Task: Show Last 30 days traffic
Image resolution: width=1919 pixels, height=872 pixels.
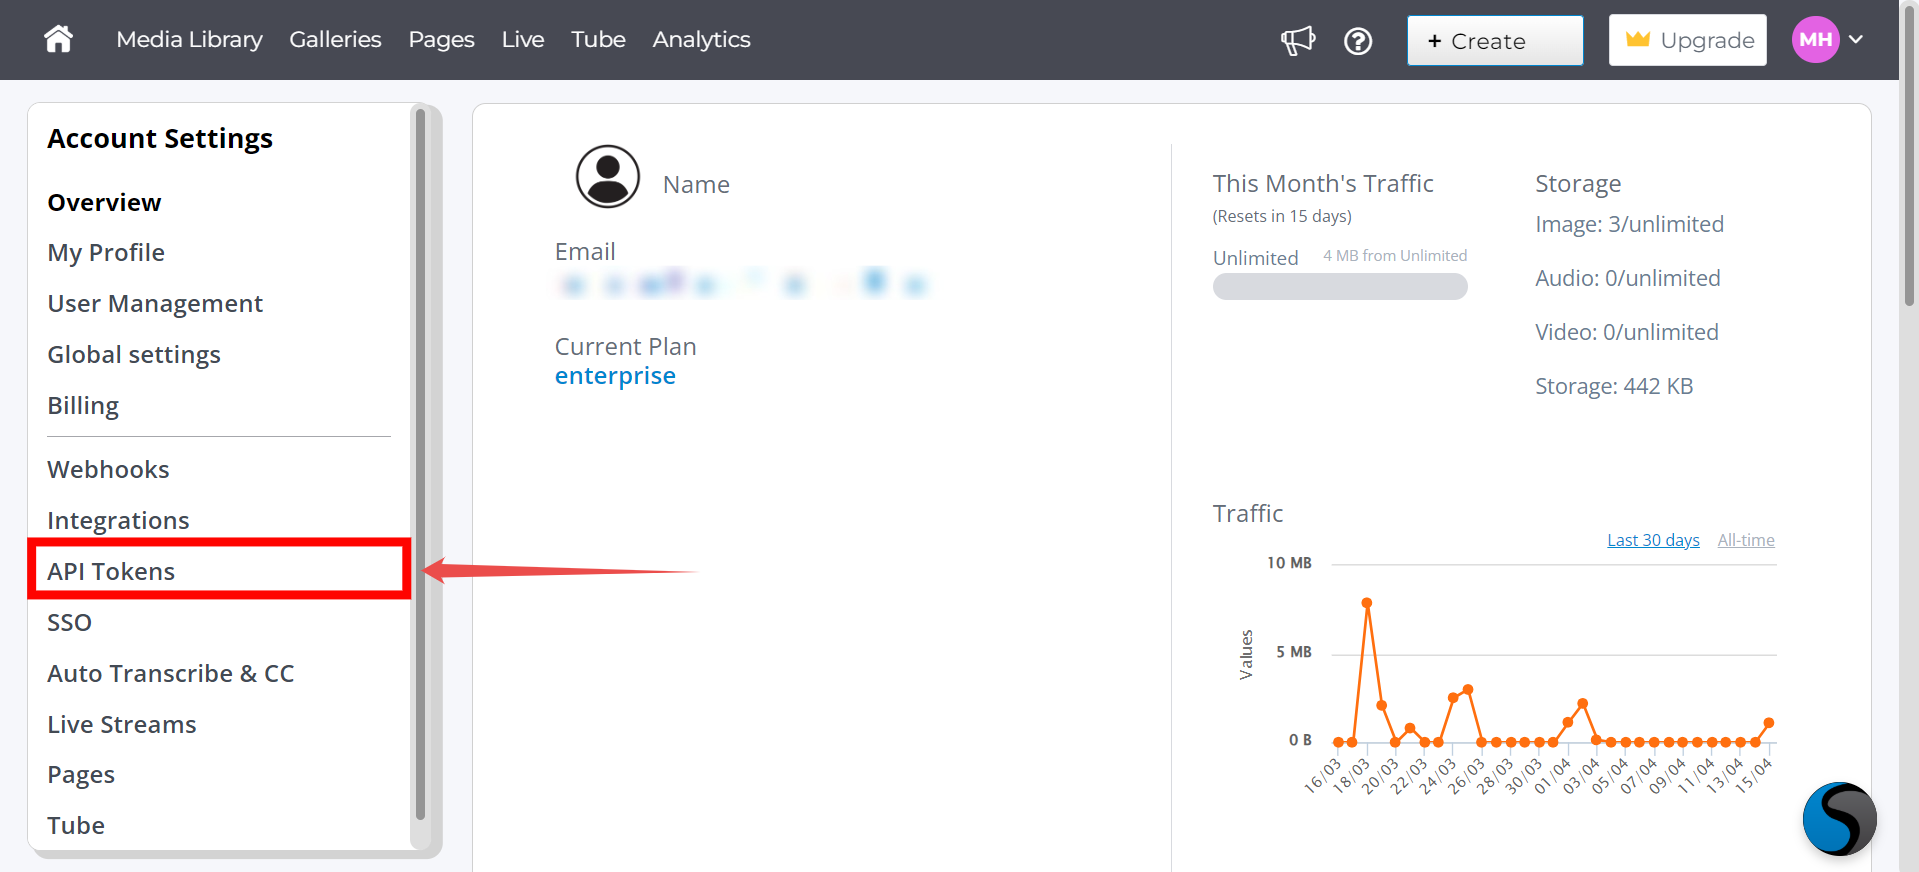Action: 1653,540
